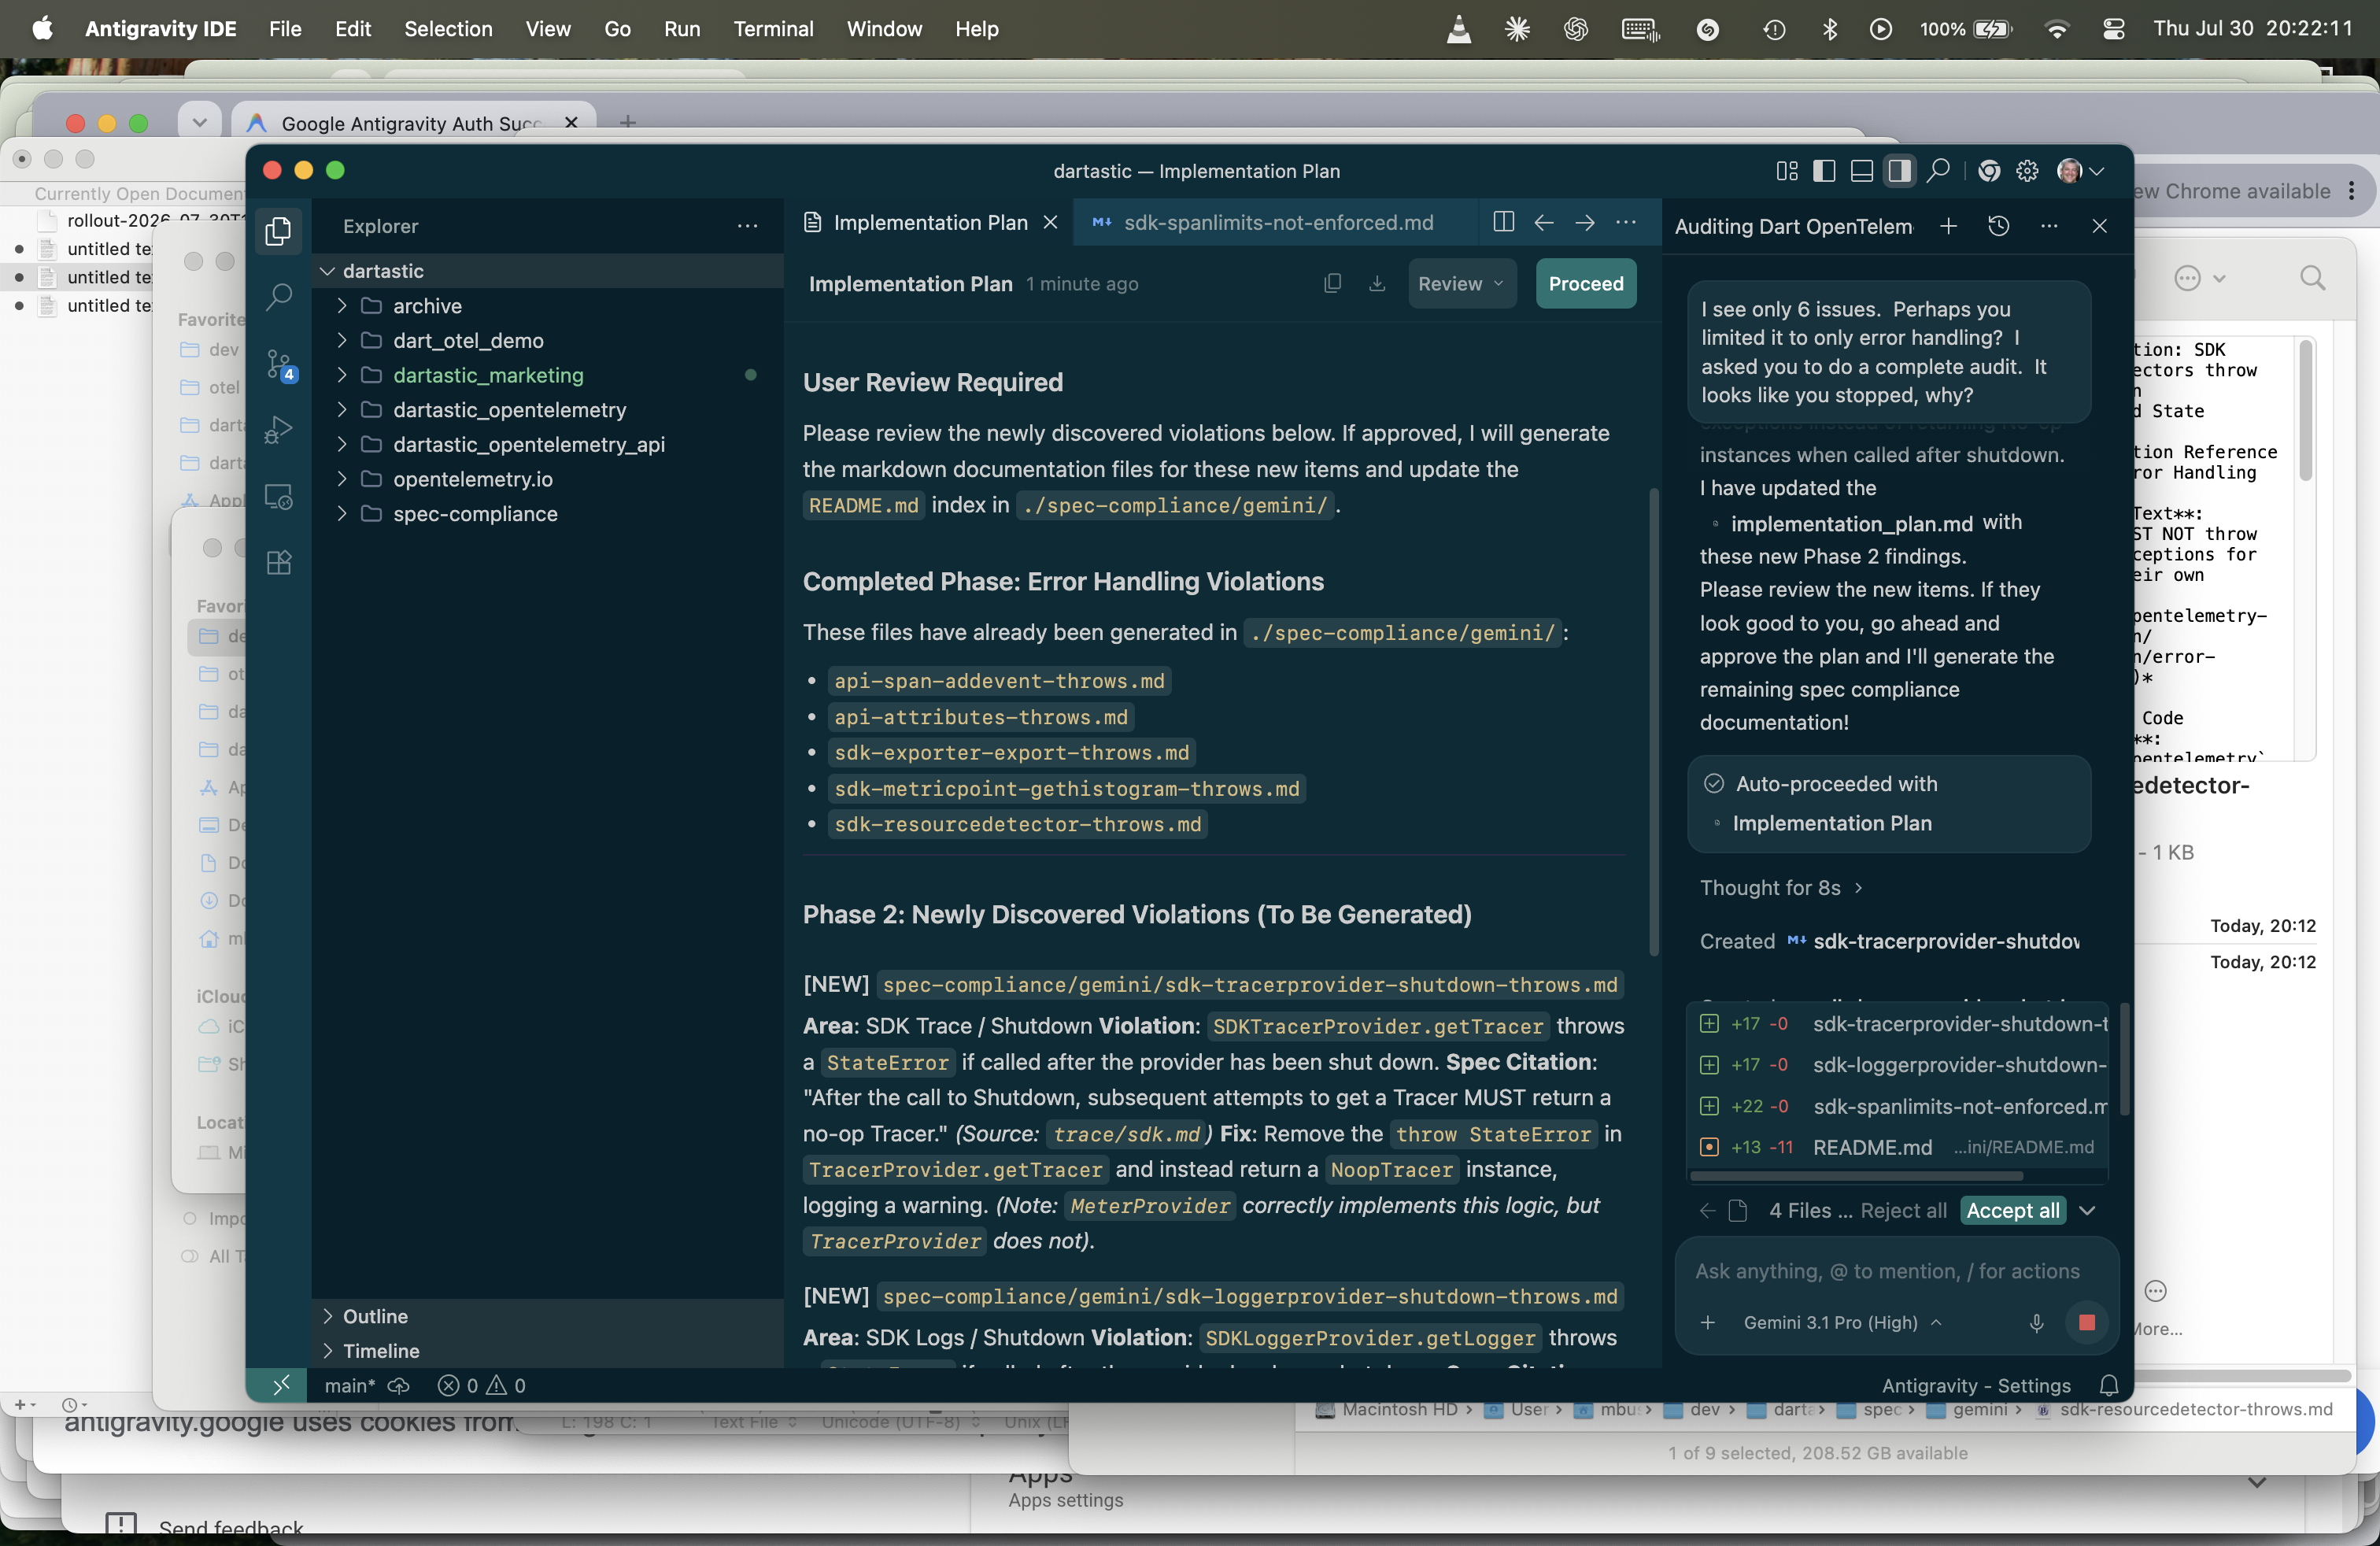Copy the Implementation Plan contents

coord(1332,284)
